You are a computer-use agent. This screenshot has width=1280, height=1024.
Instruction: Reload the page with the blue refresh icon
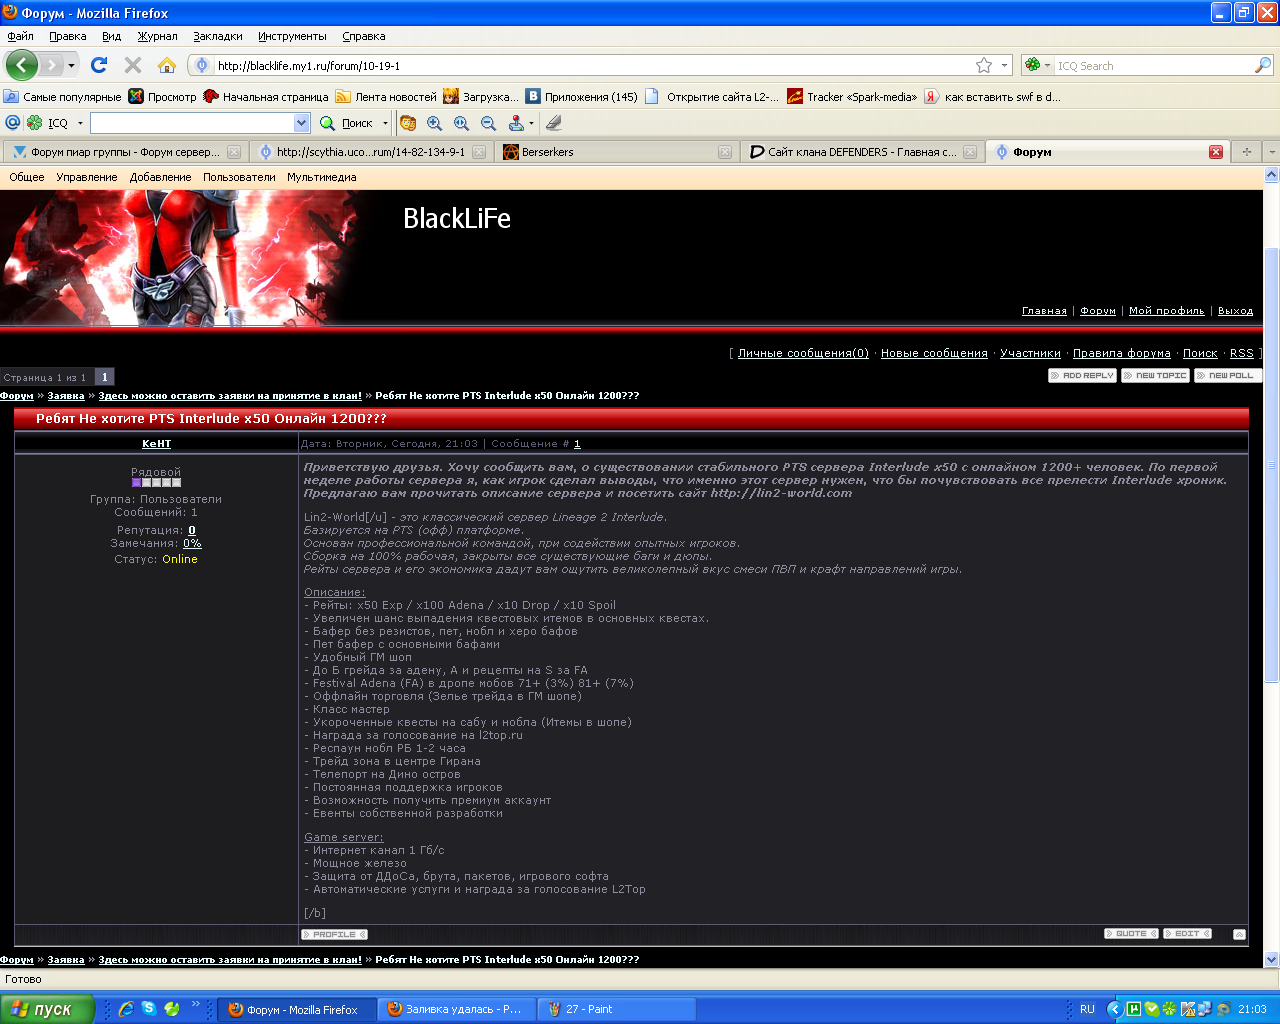pos(99,65)
